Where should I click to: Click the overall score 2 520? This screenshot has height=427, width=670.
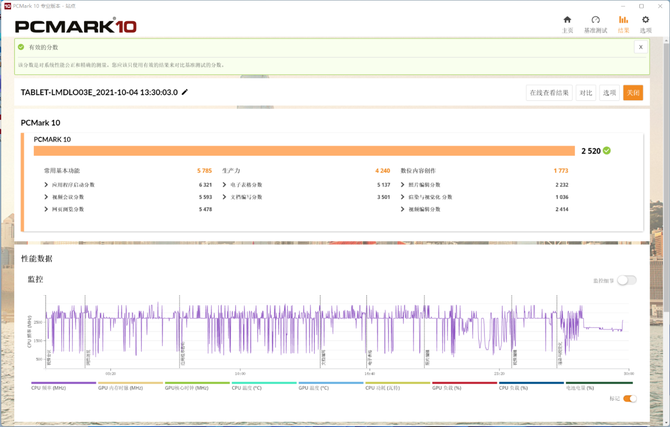coord(591,151)
